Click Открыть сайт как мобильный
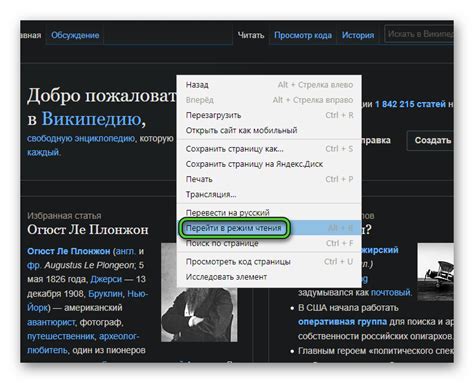 pyautogui.click(x=269, y=130)
